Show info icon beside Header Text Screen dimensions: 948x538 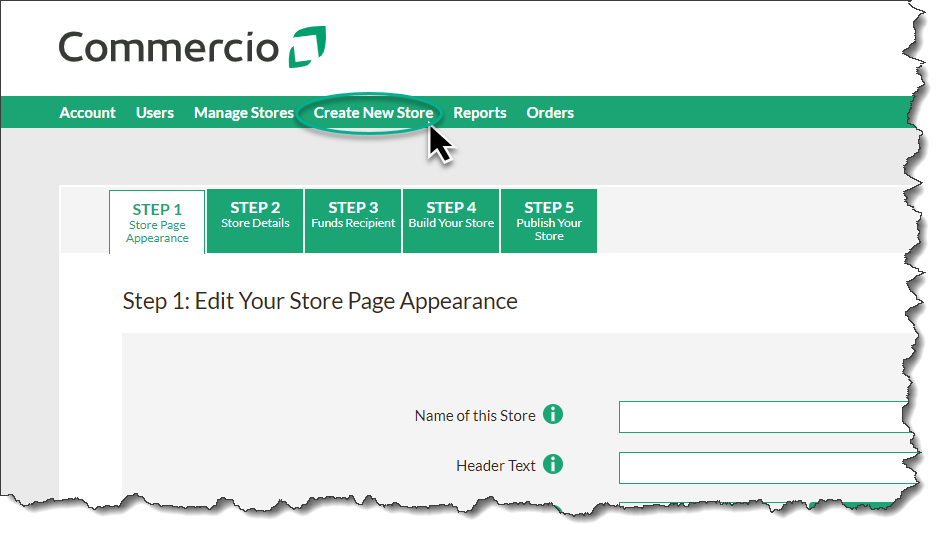(553, 465)
